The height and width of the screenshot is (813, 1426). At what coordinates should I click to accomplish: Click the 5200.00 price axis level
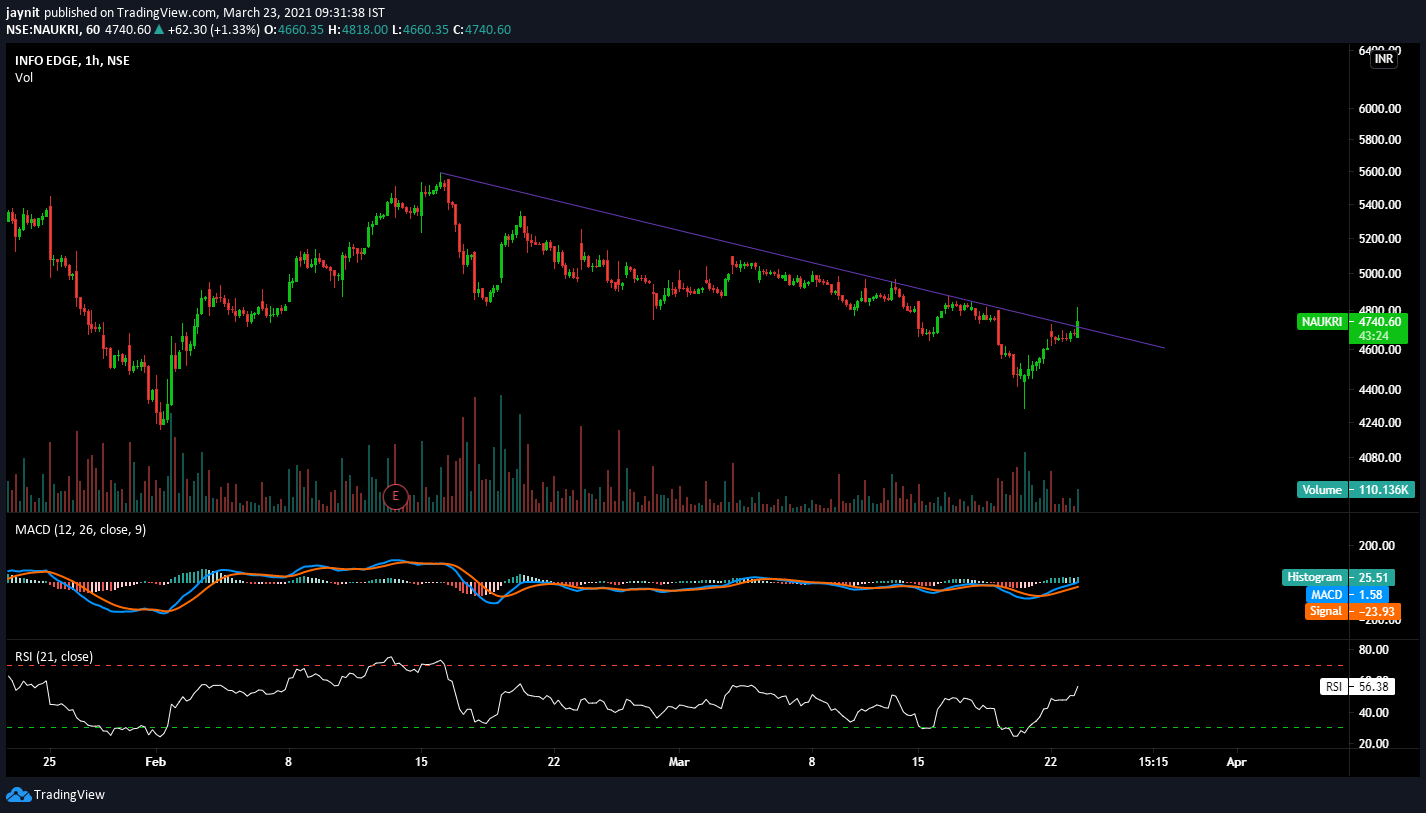[x=1379, y=239]
